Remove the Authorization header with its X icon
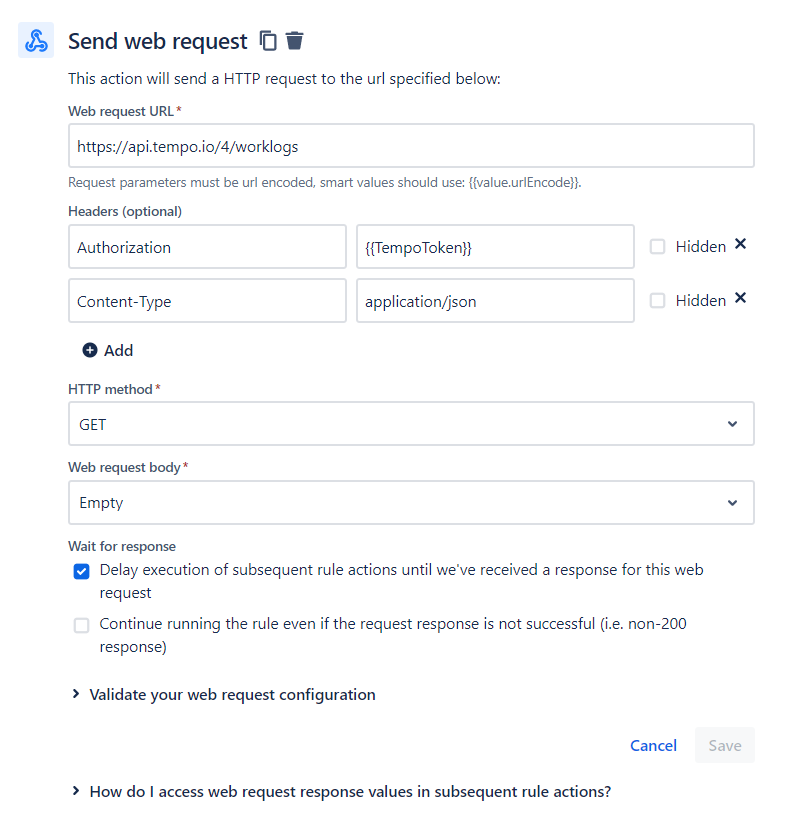 (x=738, y=243)
